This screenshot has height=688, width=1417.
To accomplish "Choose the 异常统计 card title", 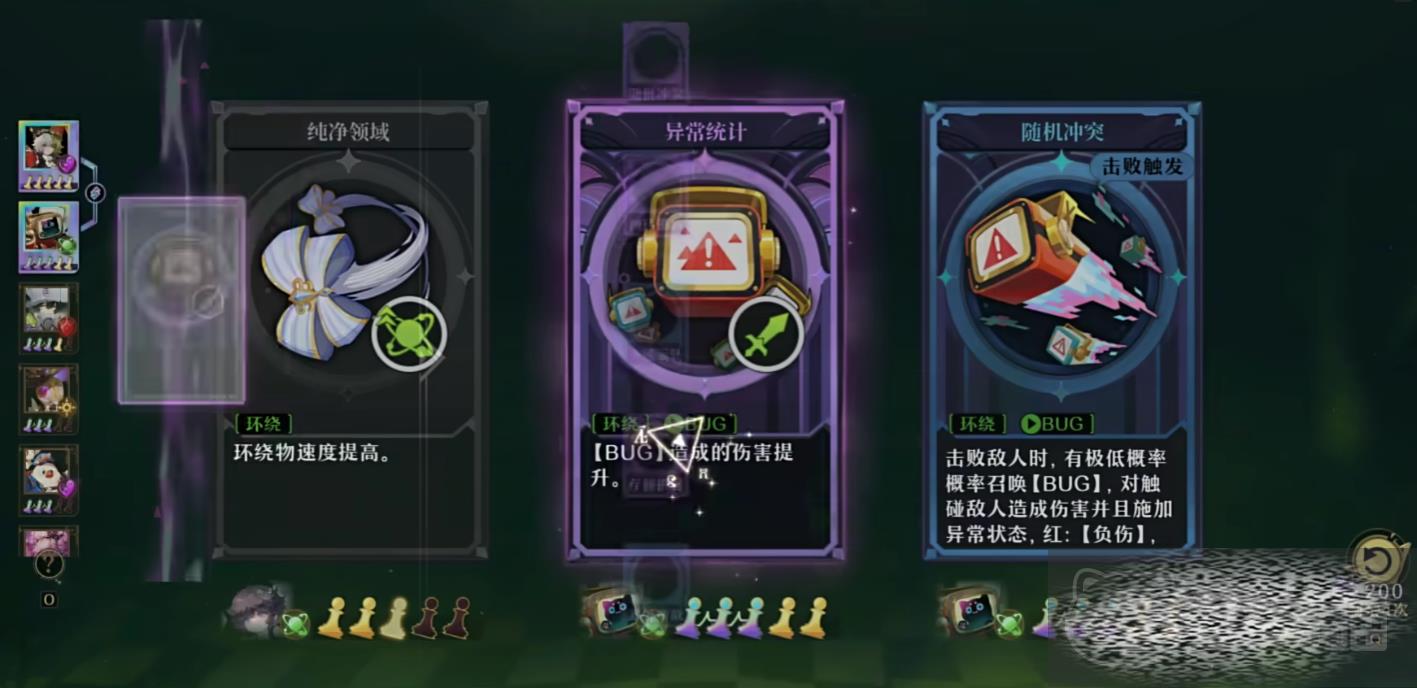I will (x=706, y=131).
